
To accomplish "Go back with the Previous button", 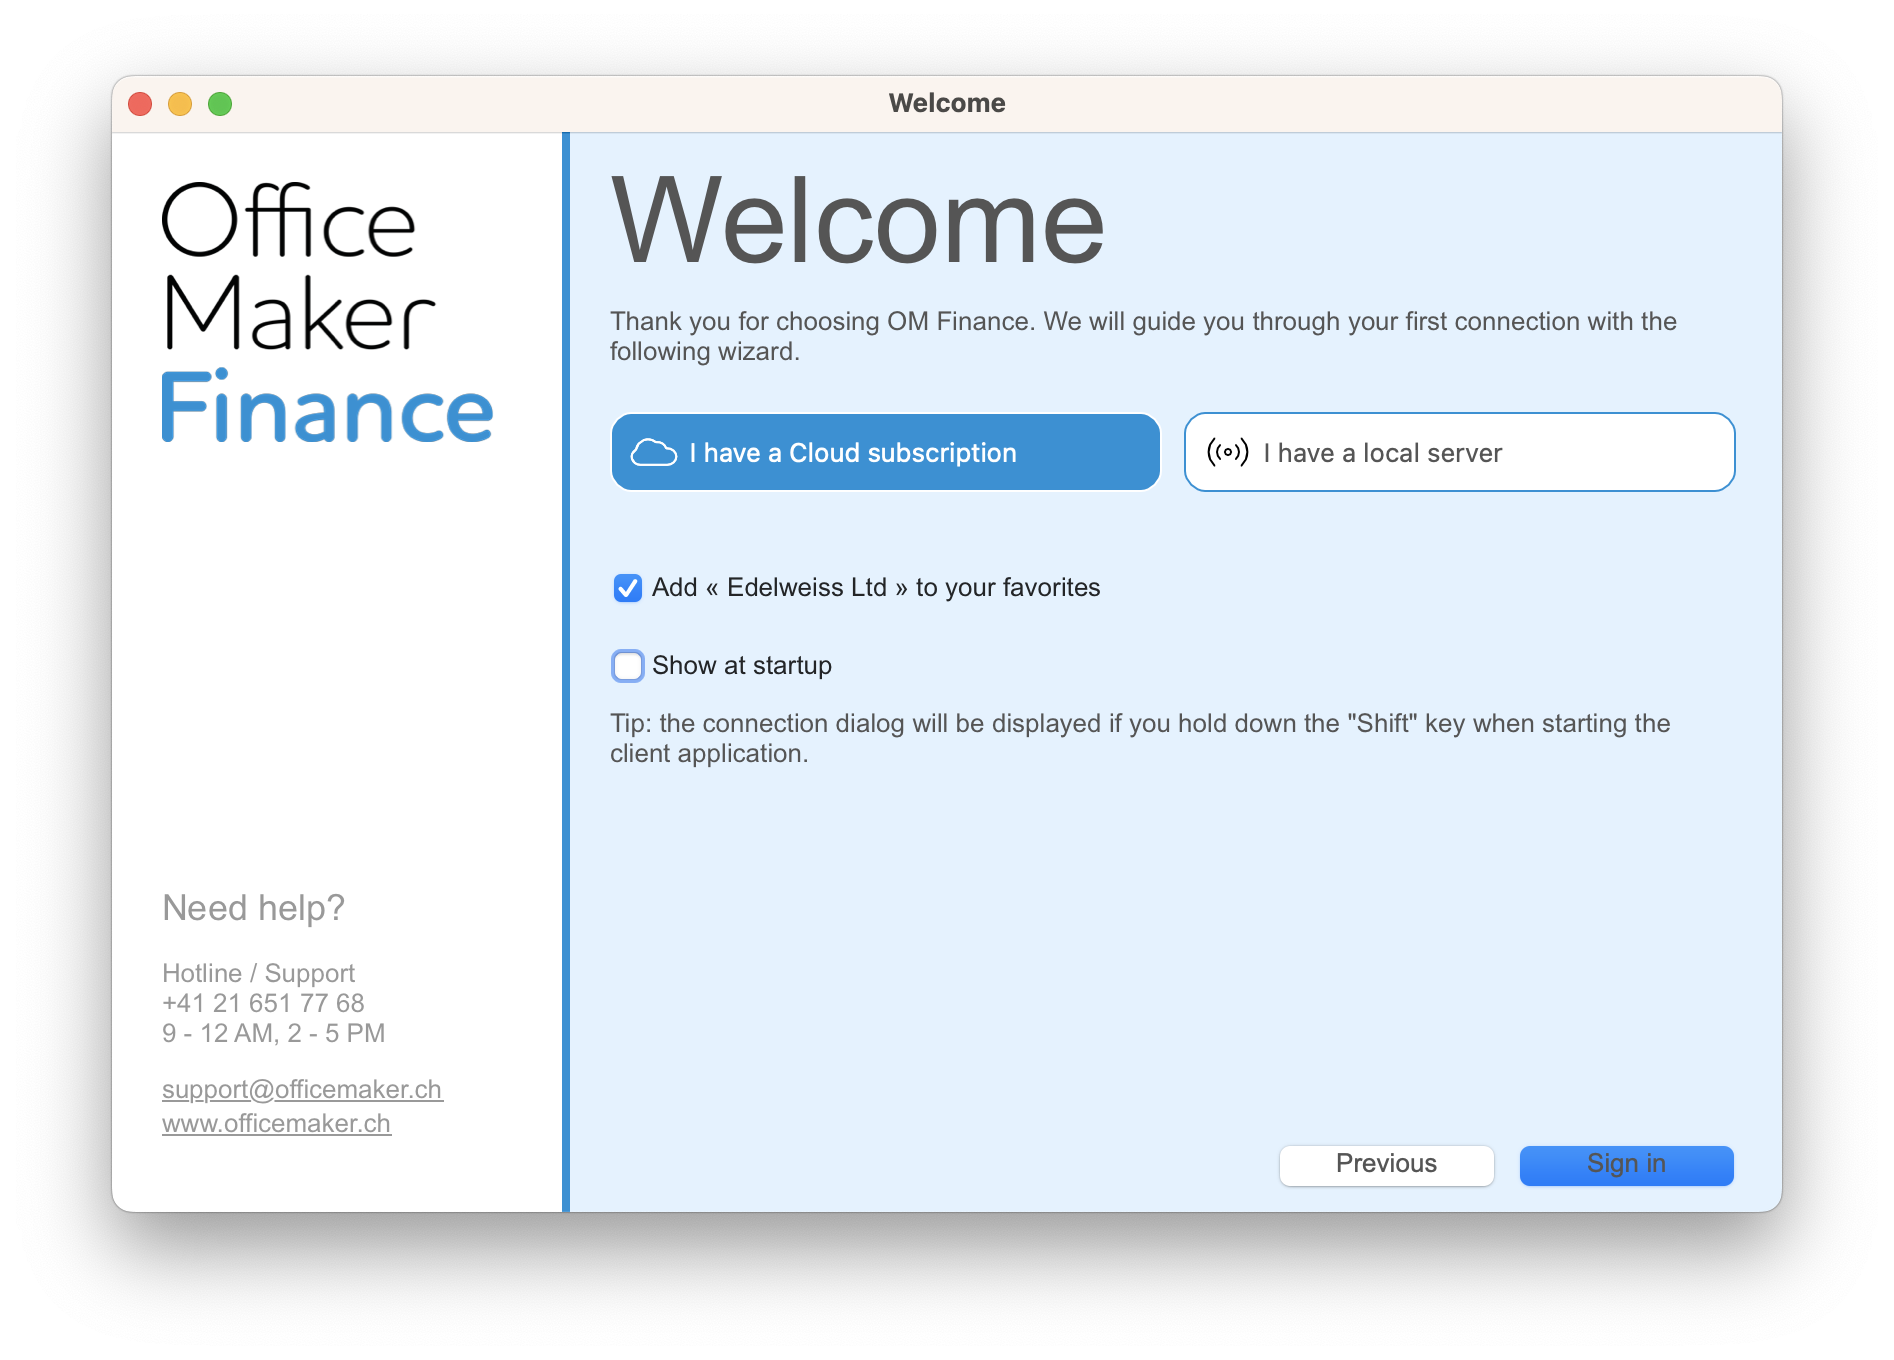I will click(1386, 1164).
